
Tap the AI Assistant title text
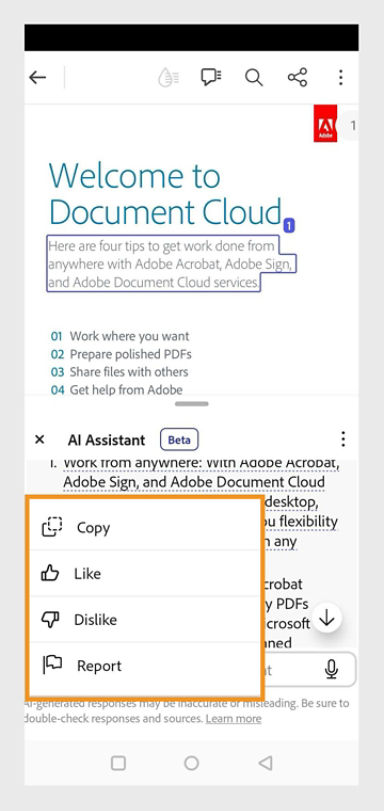coord(107,440)
